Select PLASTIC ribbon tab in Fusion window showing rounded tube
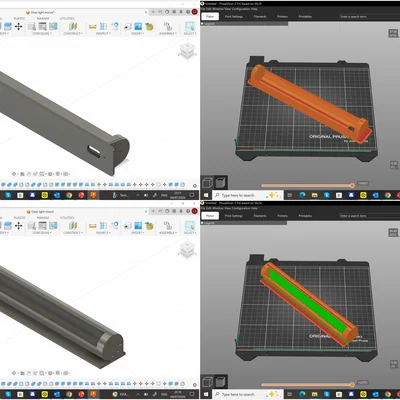This screenshot has width=400, height=400. [x=19, y=218]
